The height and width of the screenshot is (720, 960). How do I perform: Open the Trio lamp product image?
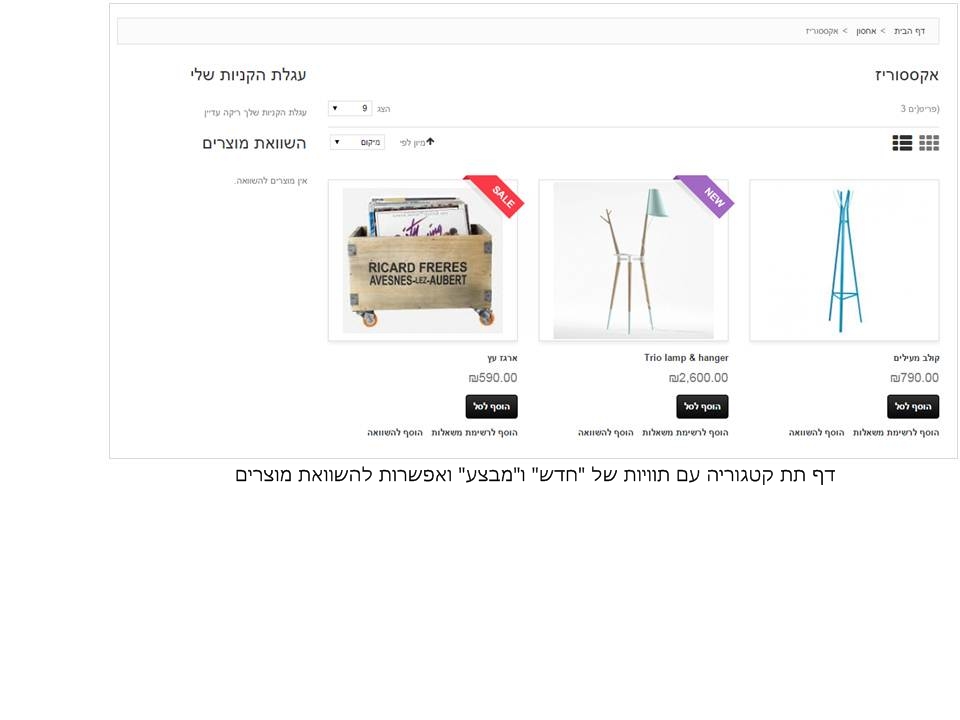click(x=634, y=260)
